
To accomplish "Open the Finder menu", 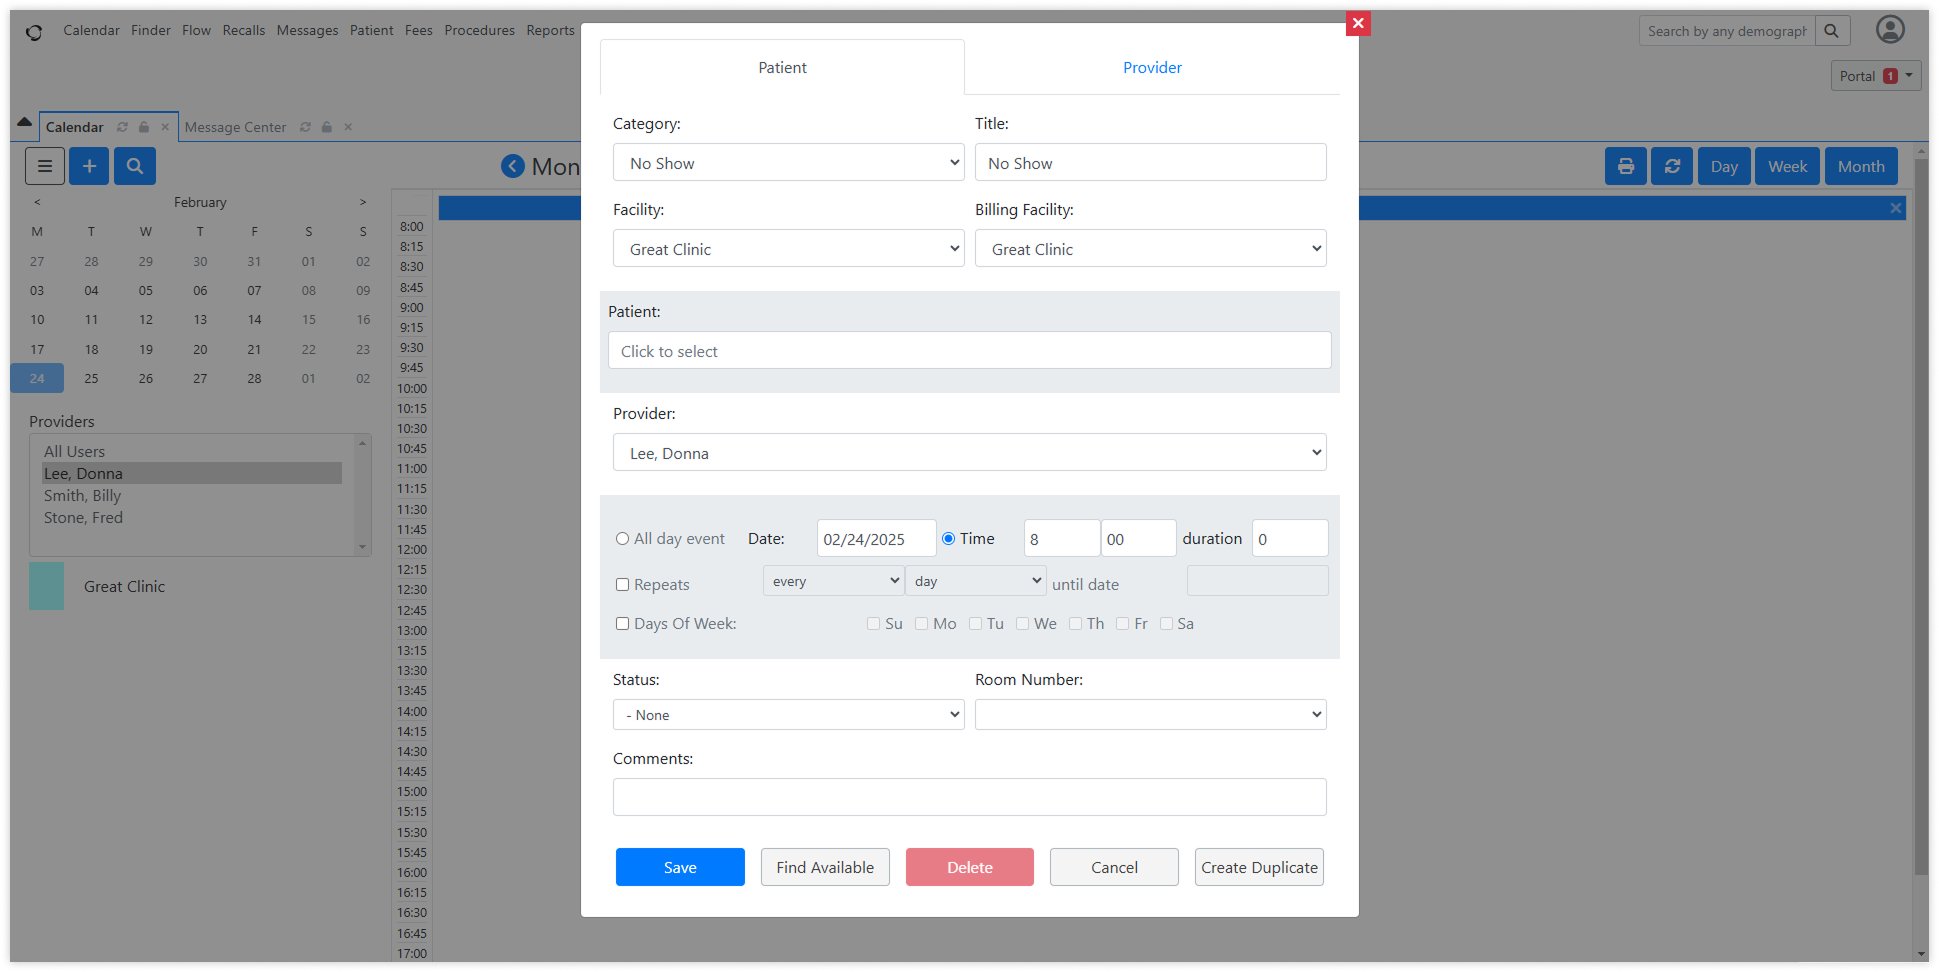I will [151, 30].
